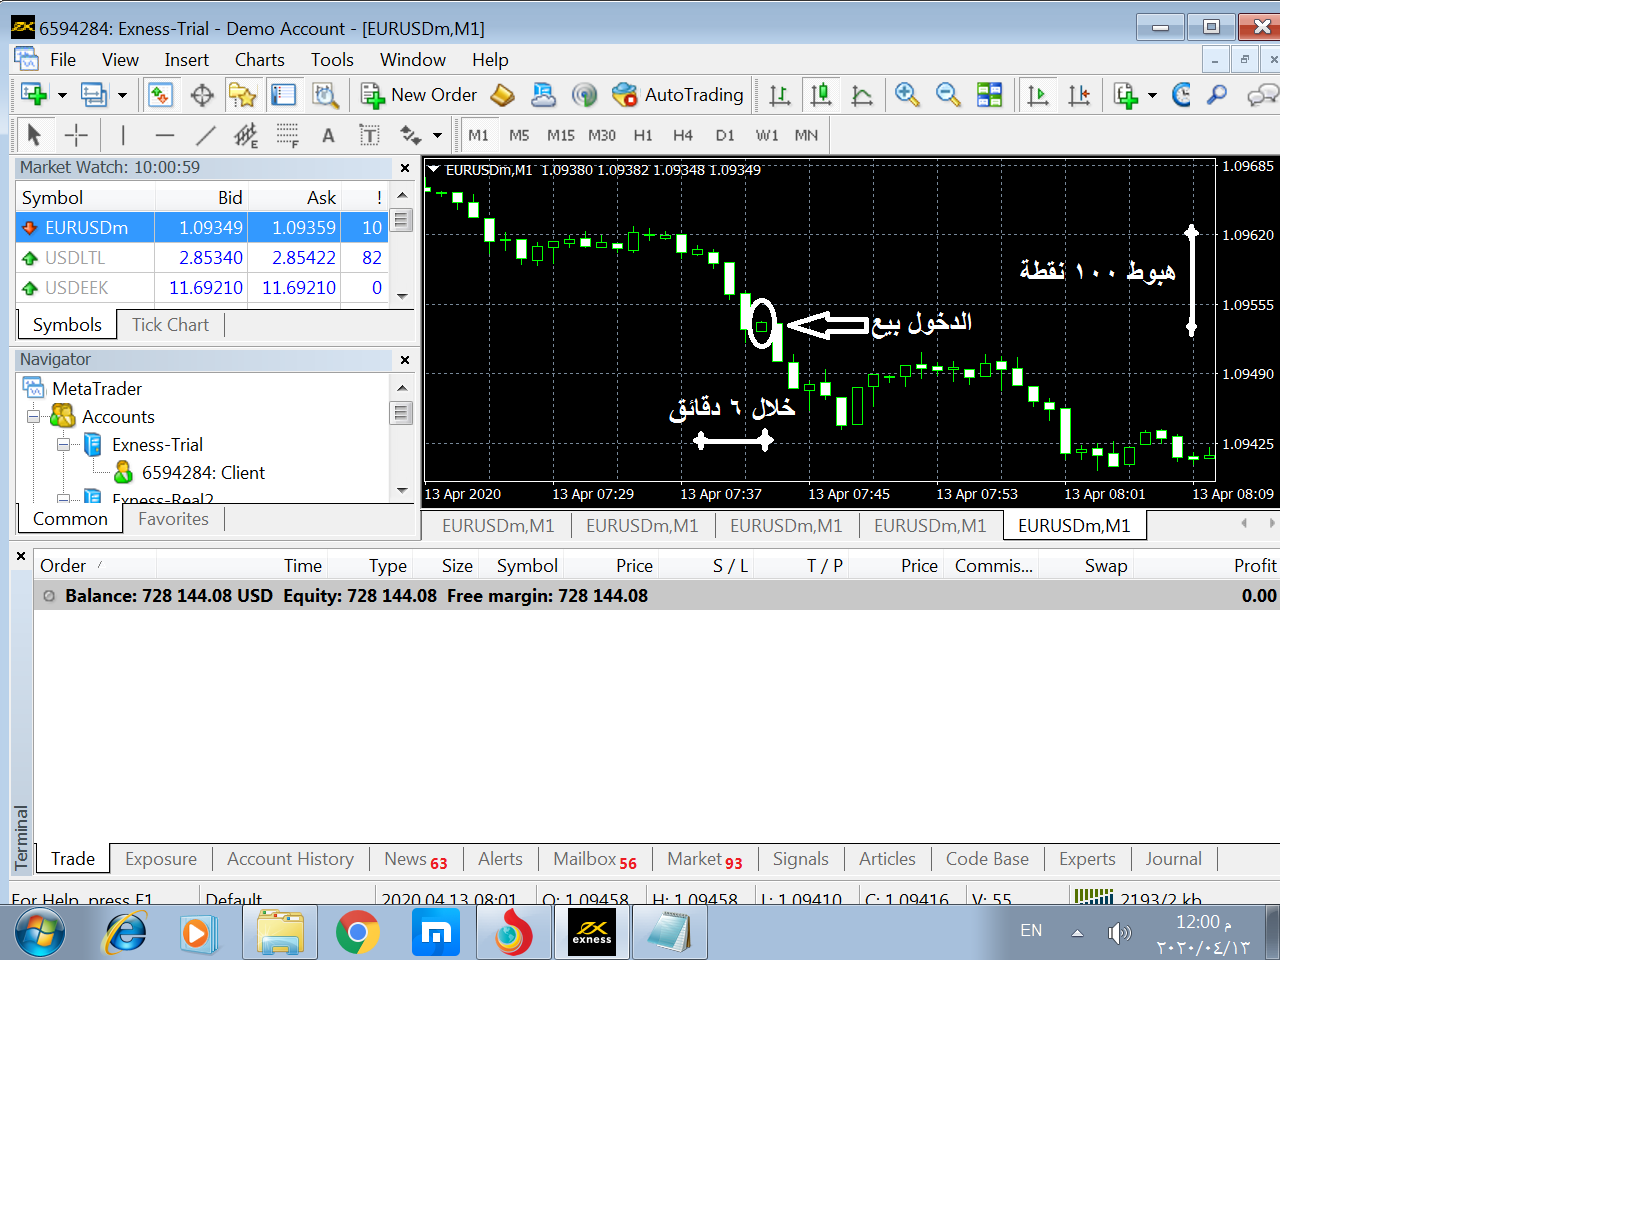Open the Journal tab

pyautogui.click(x=1173, y=859)
